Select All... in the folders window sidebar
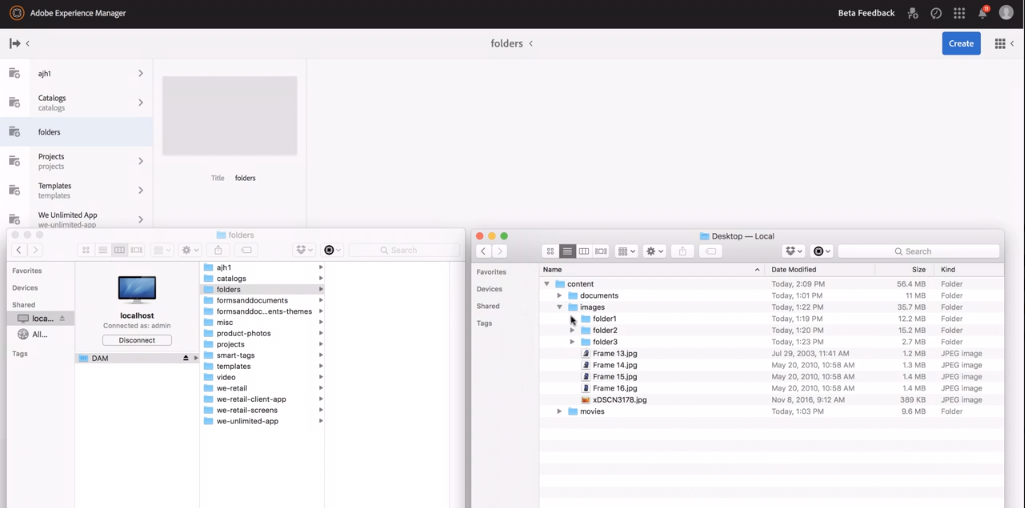The image size is (1025, 508). [40, 334]
